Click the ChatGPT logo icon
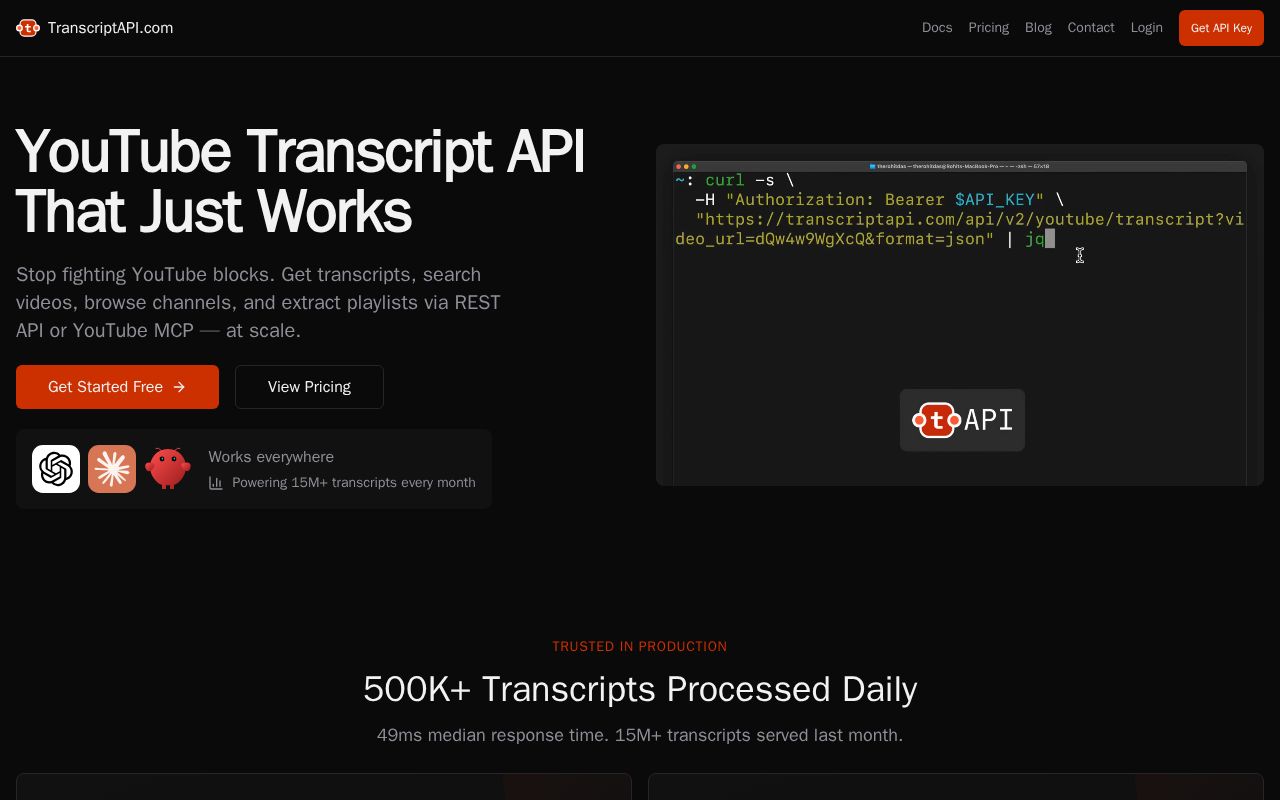The image size is (1280, 800). tap(56, 469)
